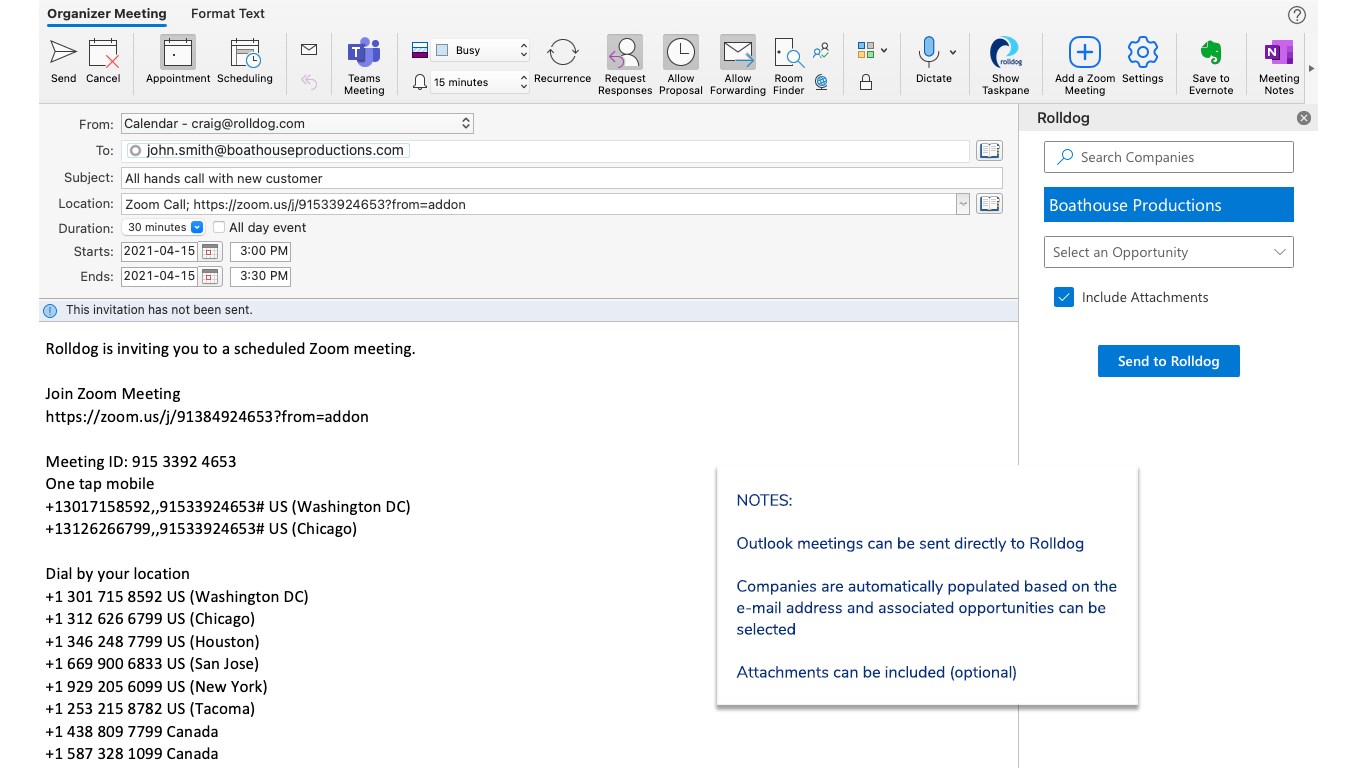The image size is (1366, 768).
Task: Open the Categorize color grid menu
Action: (x=872, y=50)
